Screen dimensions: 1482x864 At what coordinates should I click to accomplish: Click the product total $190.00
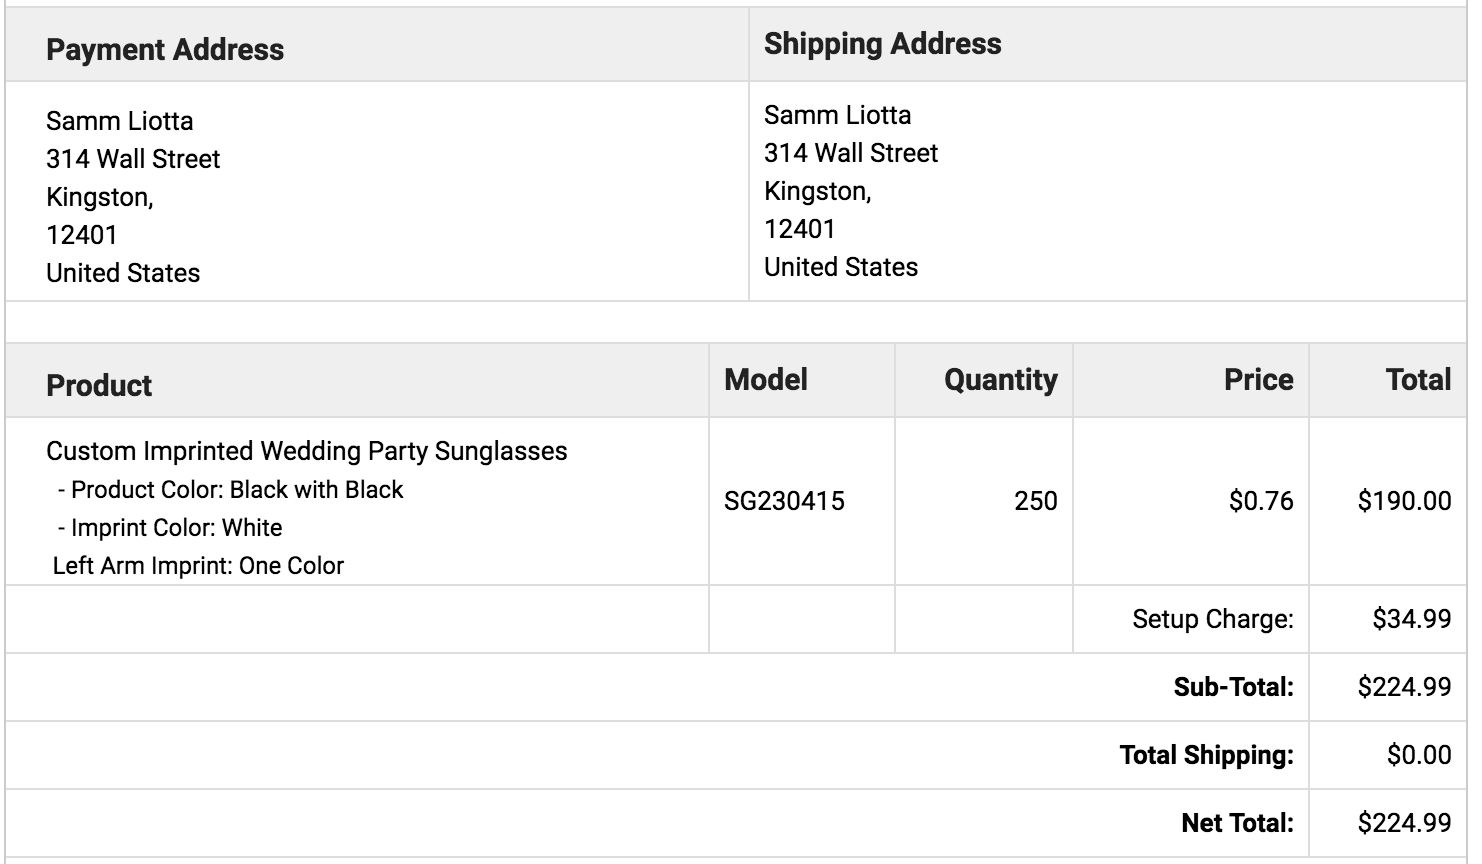(x=1404, y=501)
